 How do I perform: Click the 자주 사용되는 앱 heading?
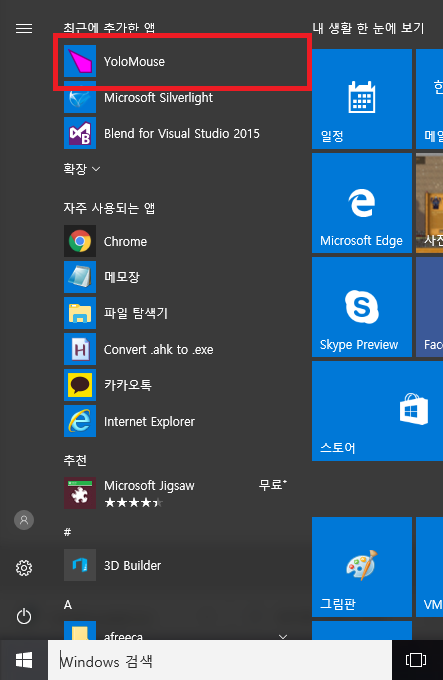point(109,208)
